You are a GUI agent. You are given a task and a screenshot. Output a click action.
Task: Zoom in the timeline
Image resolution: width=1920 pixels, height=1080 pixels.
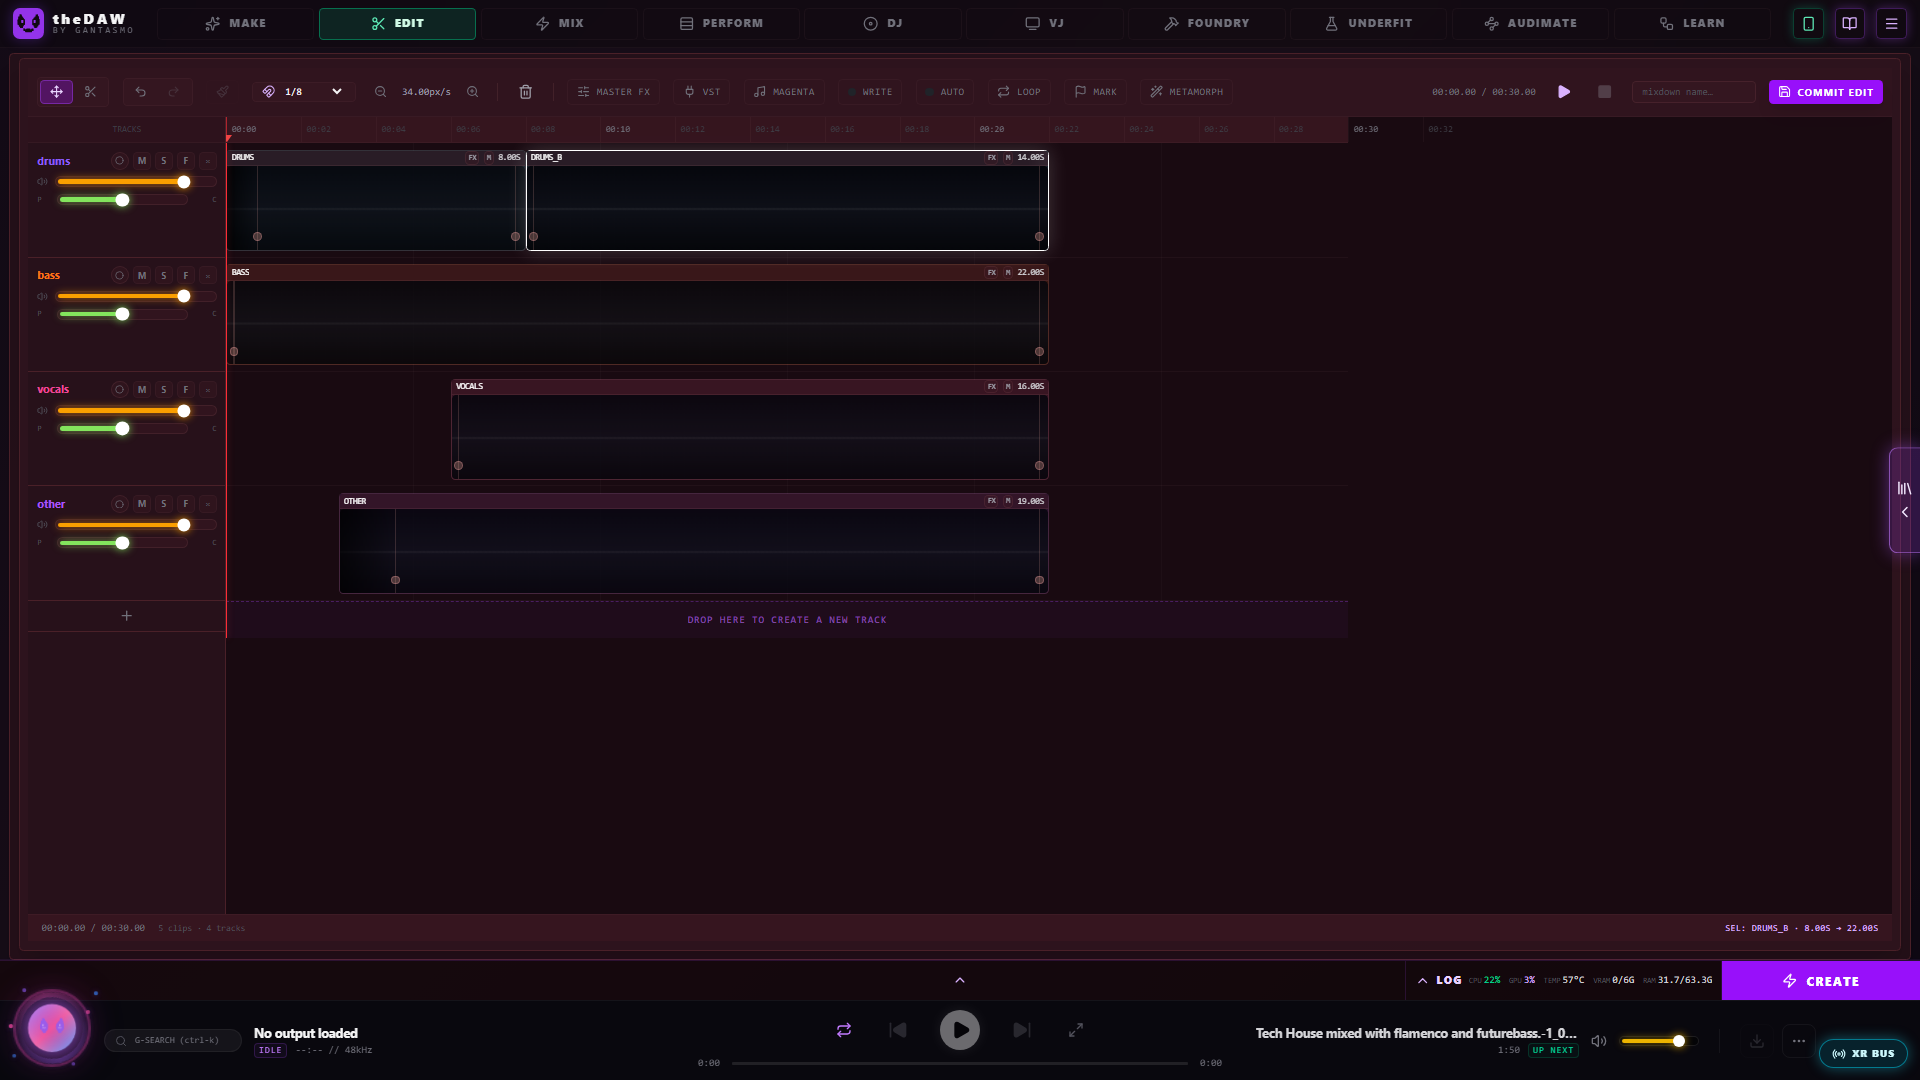point(473,92)
